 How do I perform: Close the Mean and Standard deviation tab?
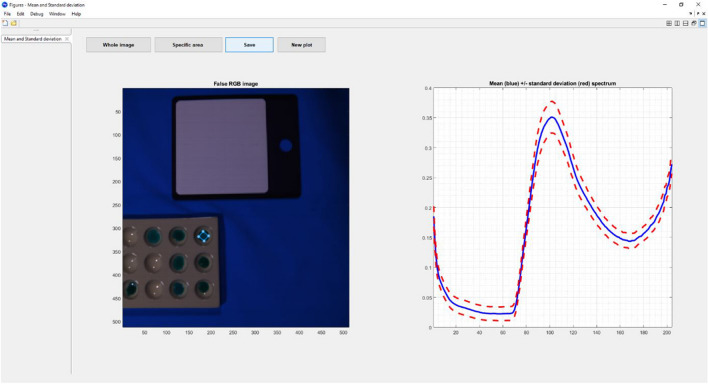point(67,39)
